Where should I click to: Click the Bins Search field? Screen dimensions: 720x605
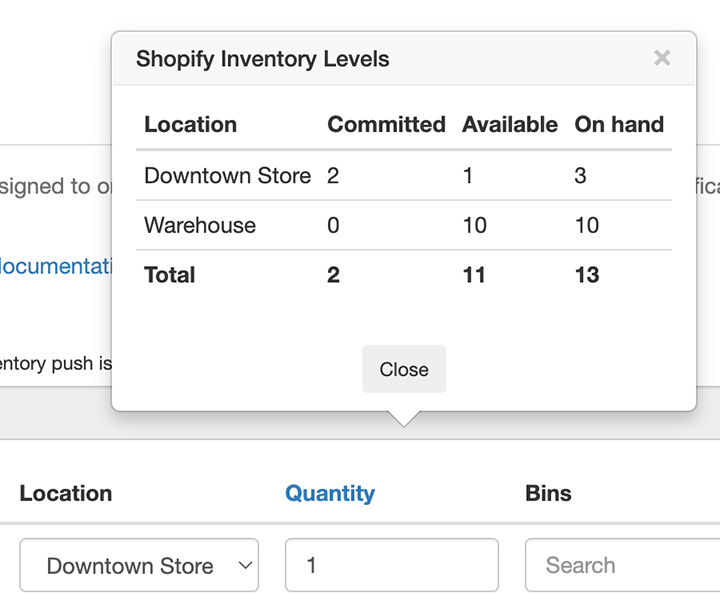point(623,565)
